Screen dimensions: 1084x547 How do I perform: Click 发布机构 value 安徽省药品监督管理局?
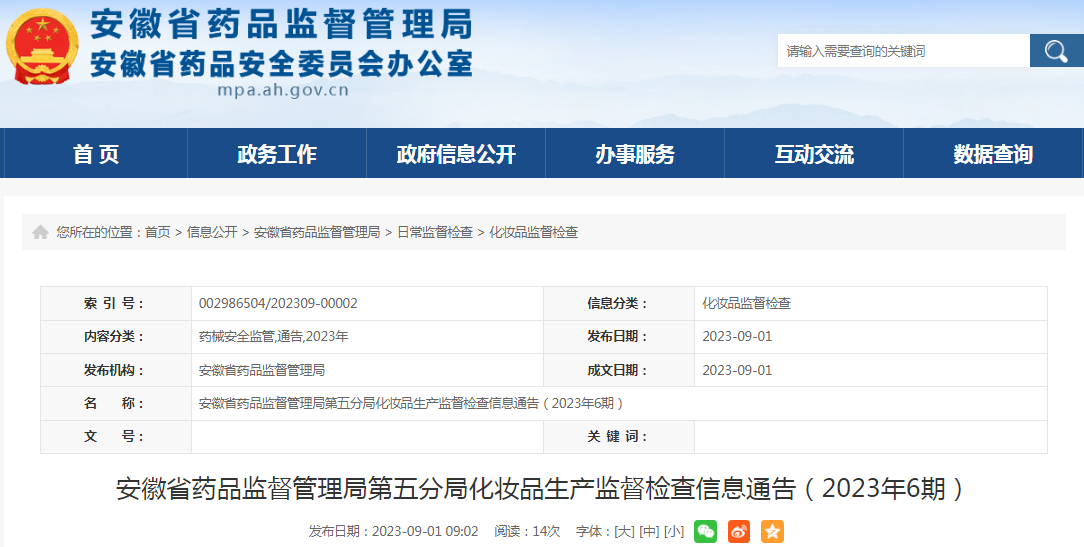point(262,370)
